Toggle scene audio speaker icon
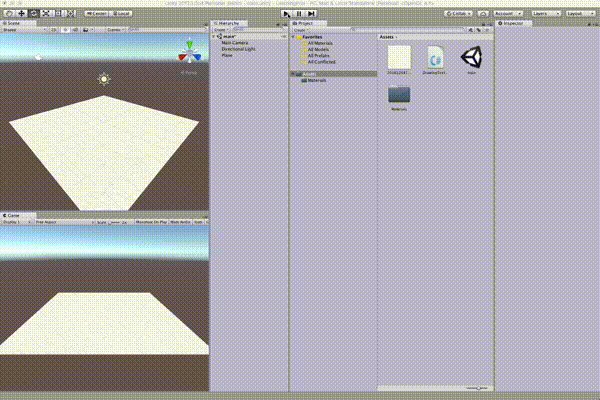This screenshot has width=600, height=400. pyautogui.click(x=75, y=29)
